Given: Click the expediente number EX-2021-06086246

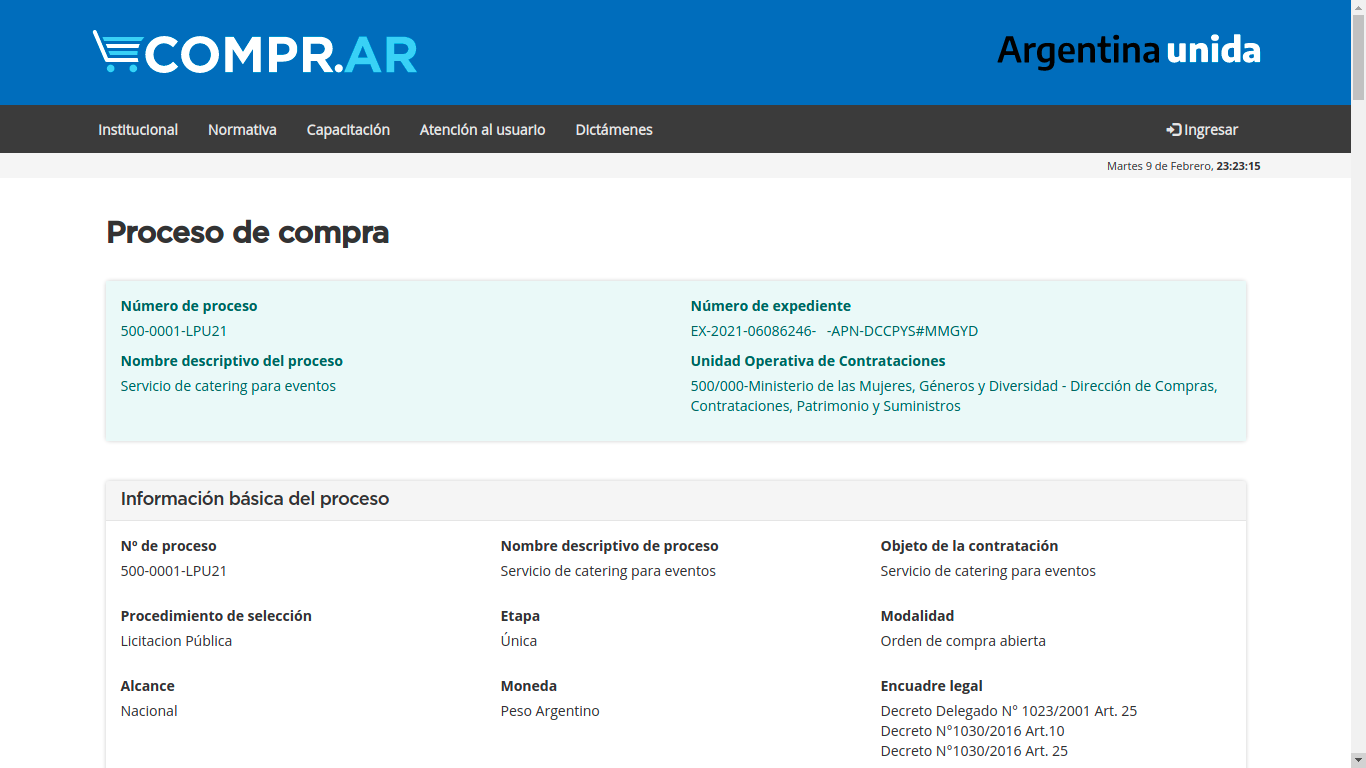Looking at the screenshot, I should click(x=753, y=331).
